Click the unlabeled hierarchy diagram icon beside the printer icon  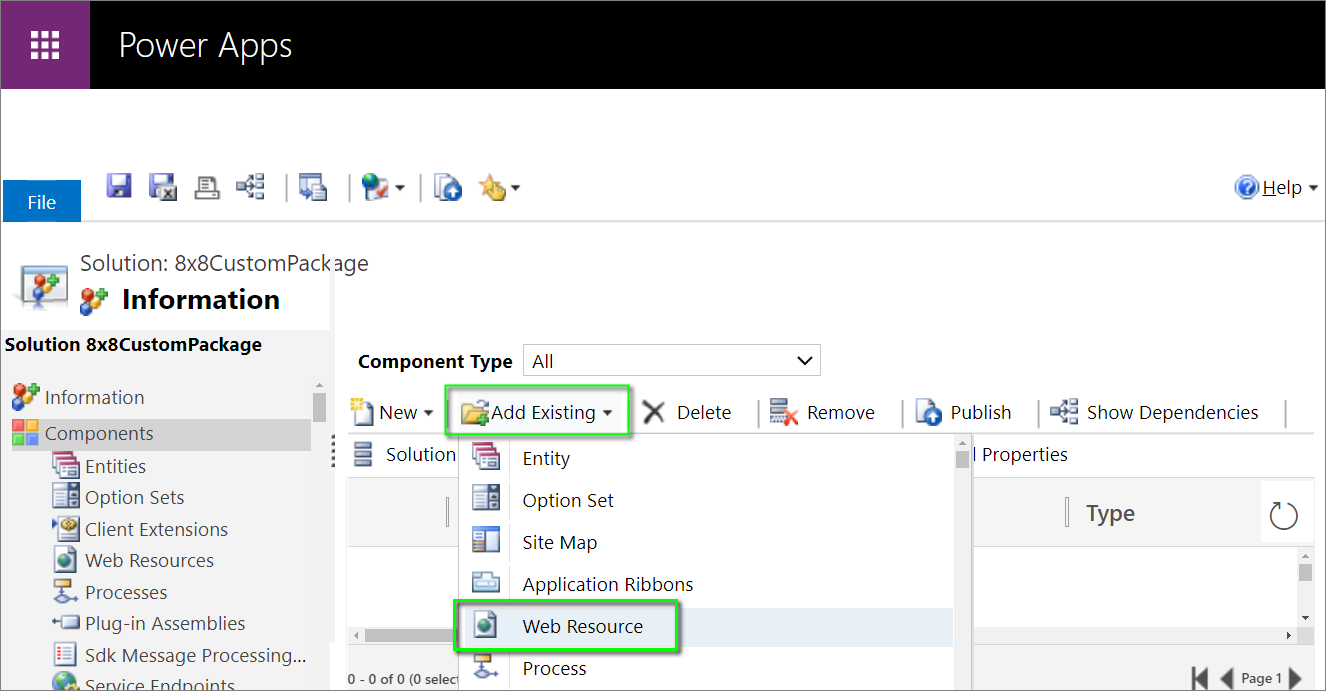tap(250, 187)
